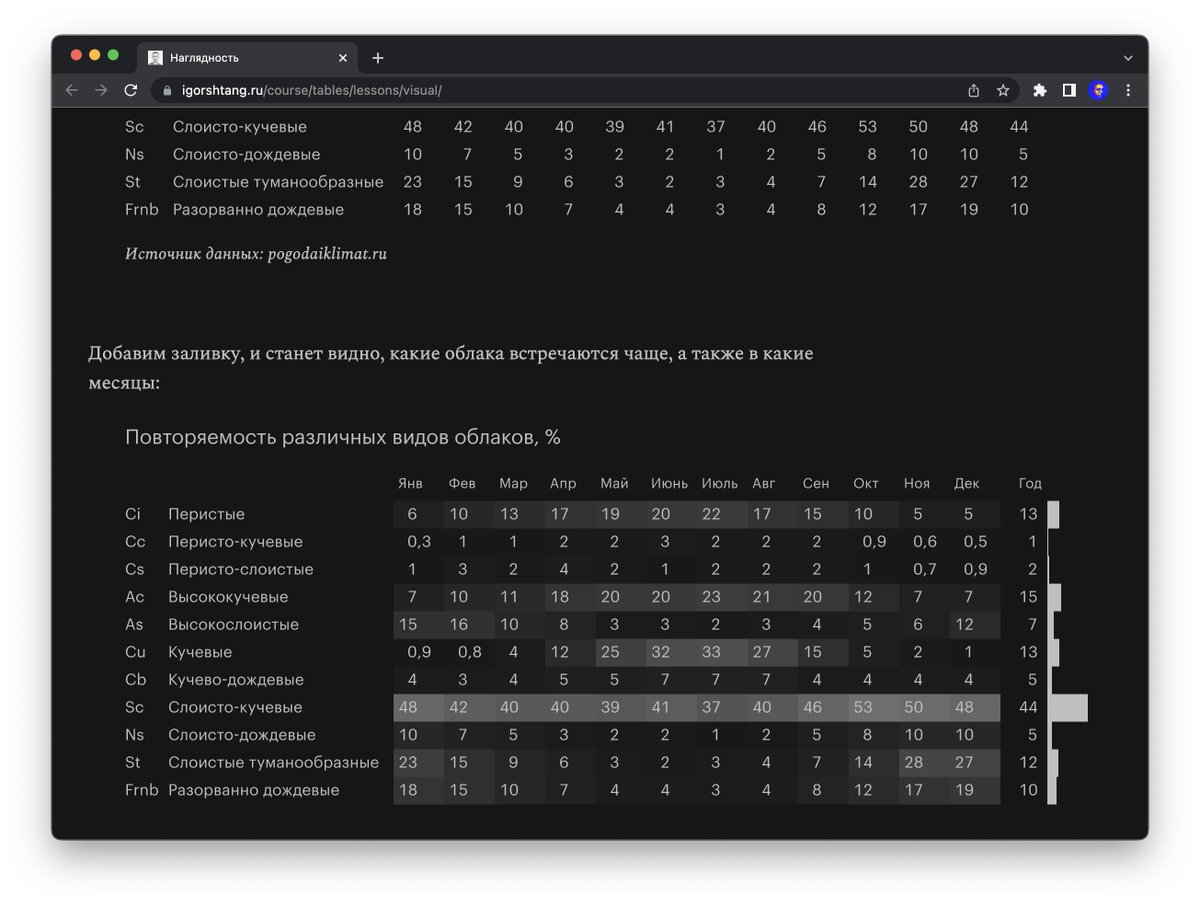
Task: Click the 'Источник данных: pogodaiklimat.ru' caption
Action: point(256,254)
